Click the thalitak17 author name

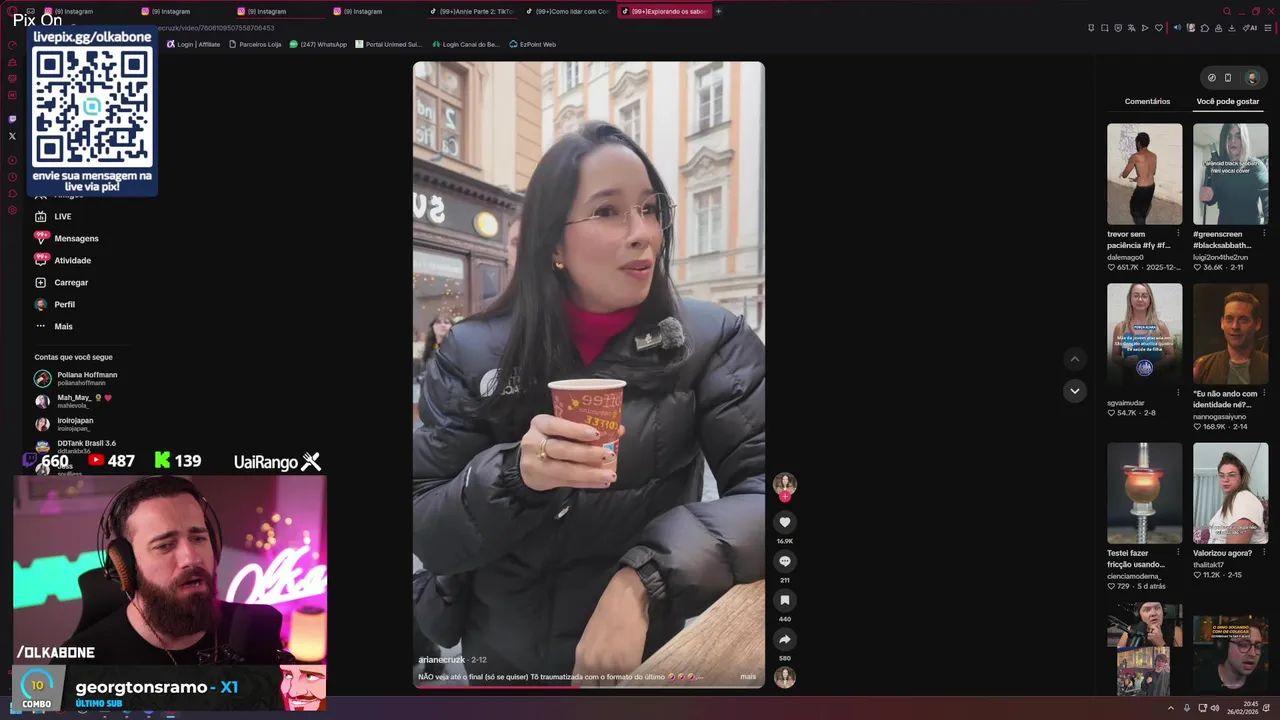pyautogui.click(x=1210, y=565)
